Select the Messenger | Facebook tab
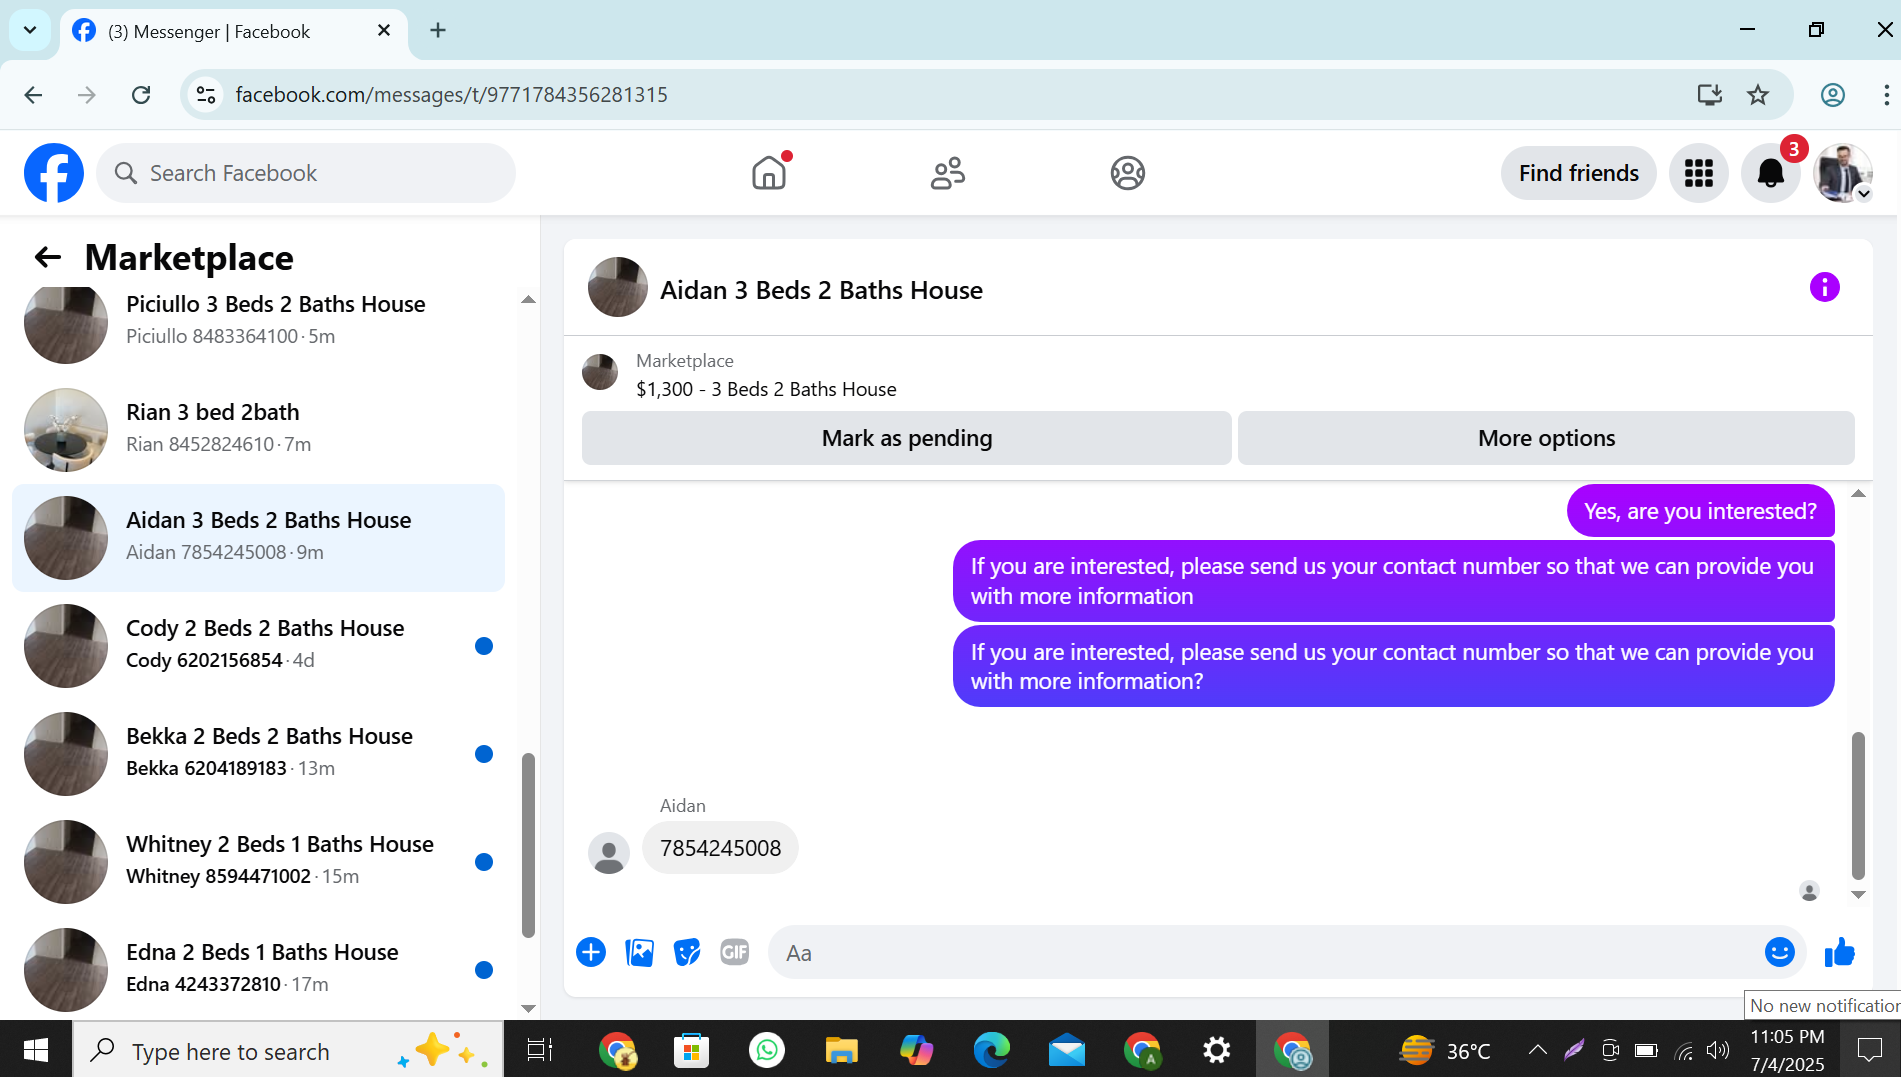The image size is (1901, 1077). point(233,32)
